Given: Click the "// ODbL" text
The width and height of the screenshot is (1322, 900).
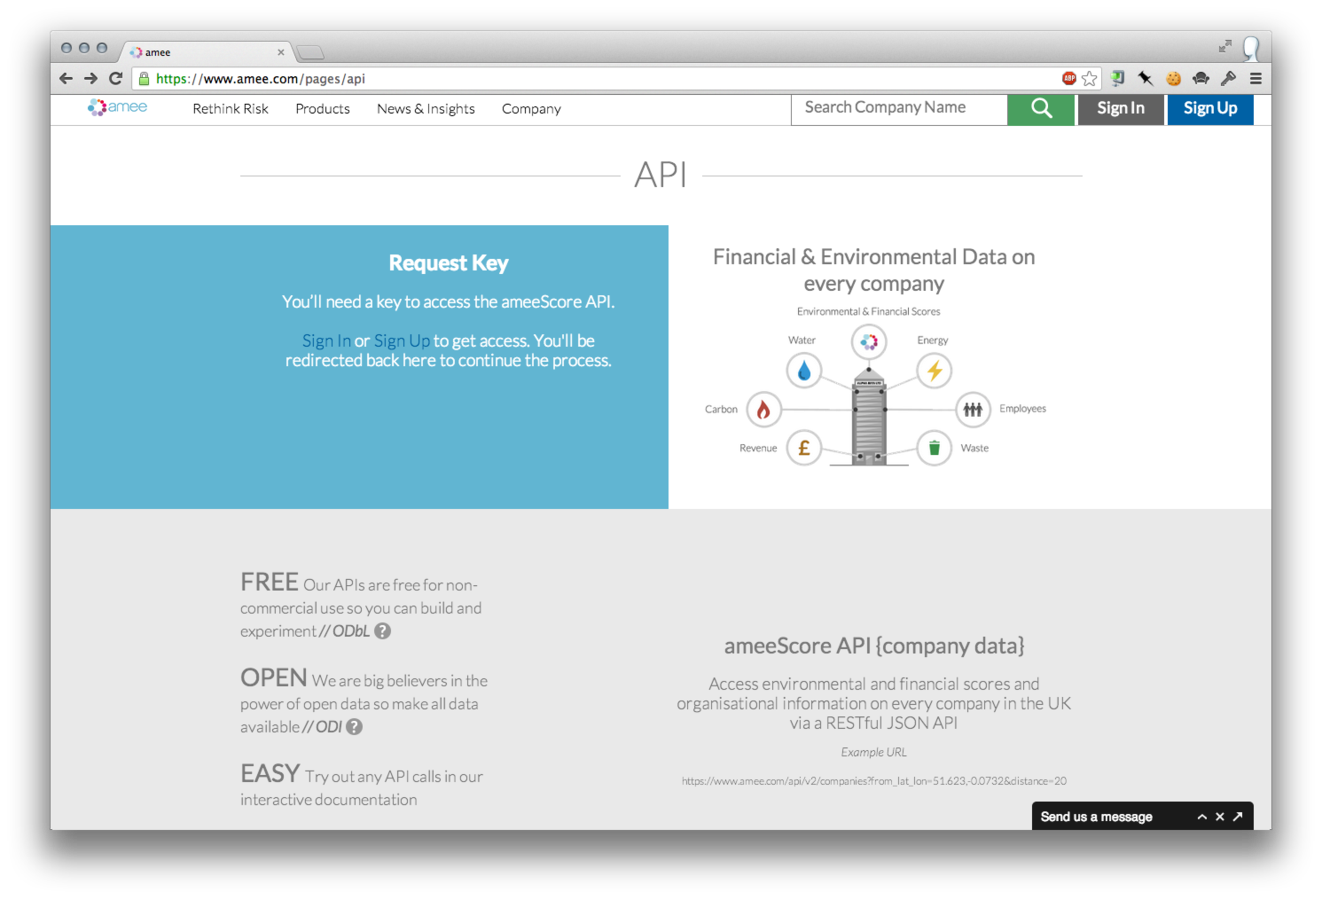Looking at the screenshot, I should [344, 631].
